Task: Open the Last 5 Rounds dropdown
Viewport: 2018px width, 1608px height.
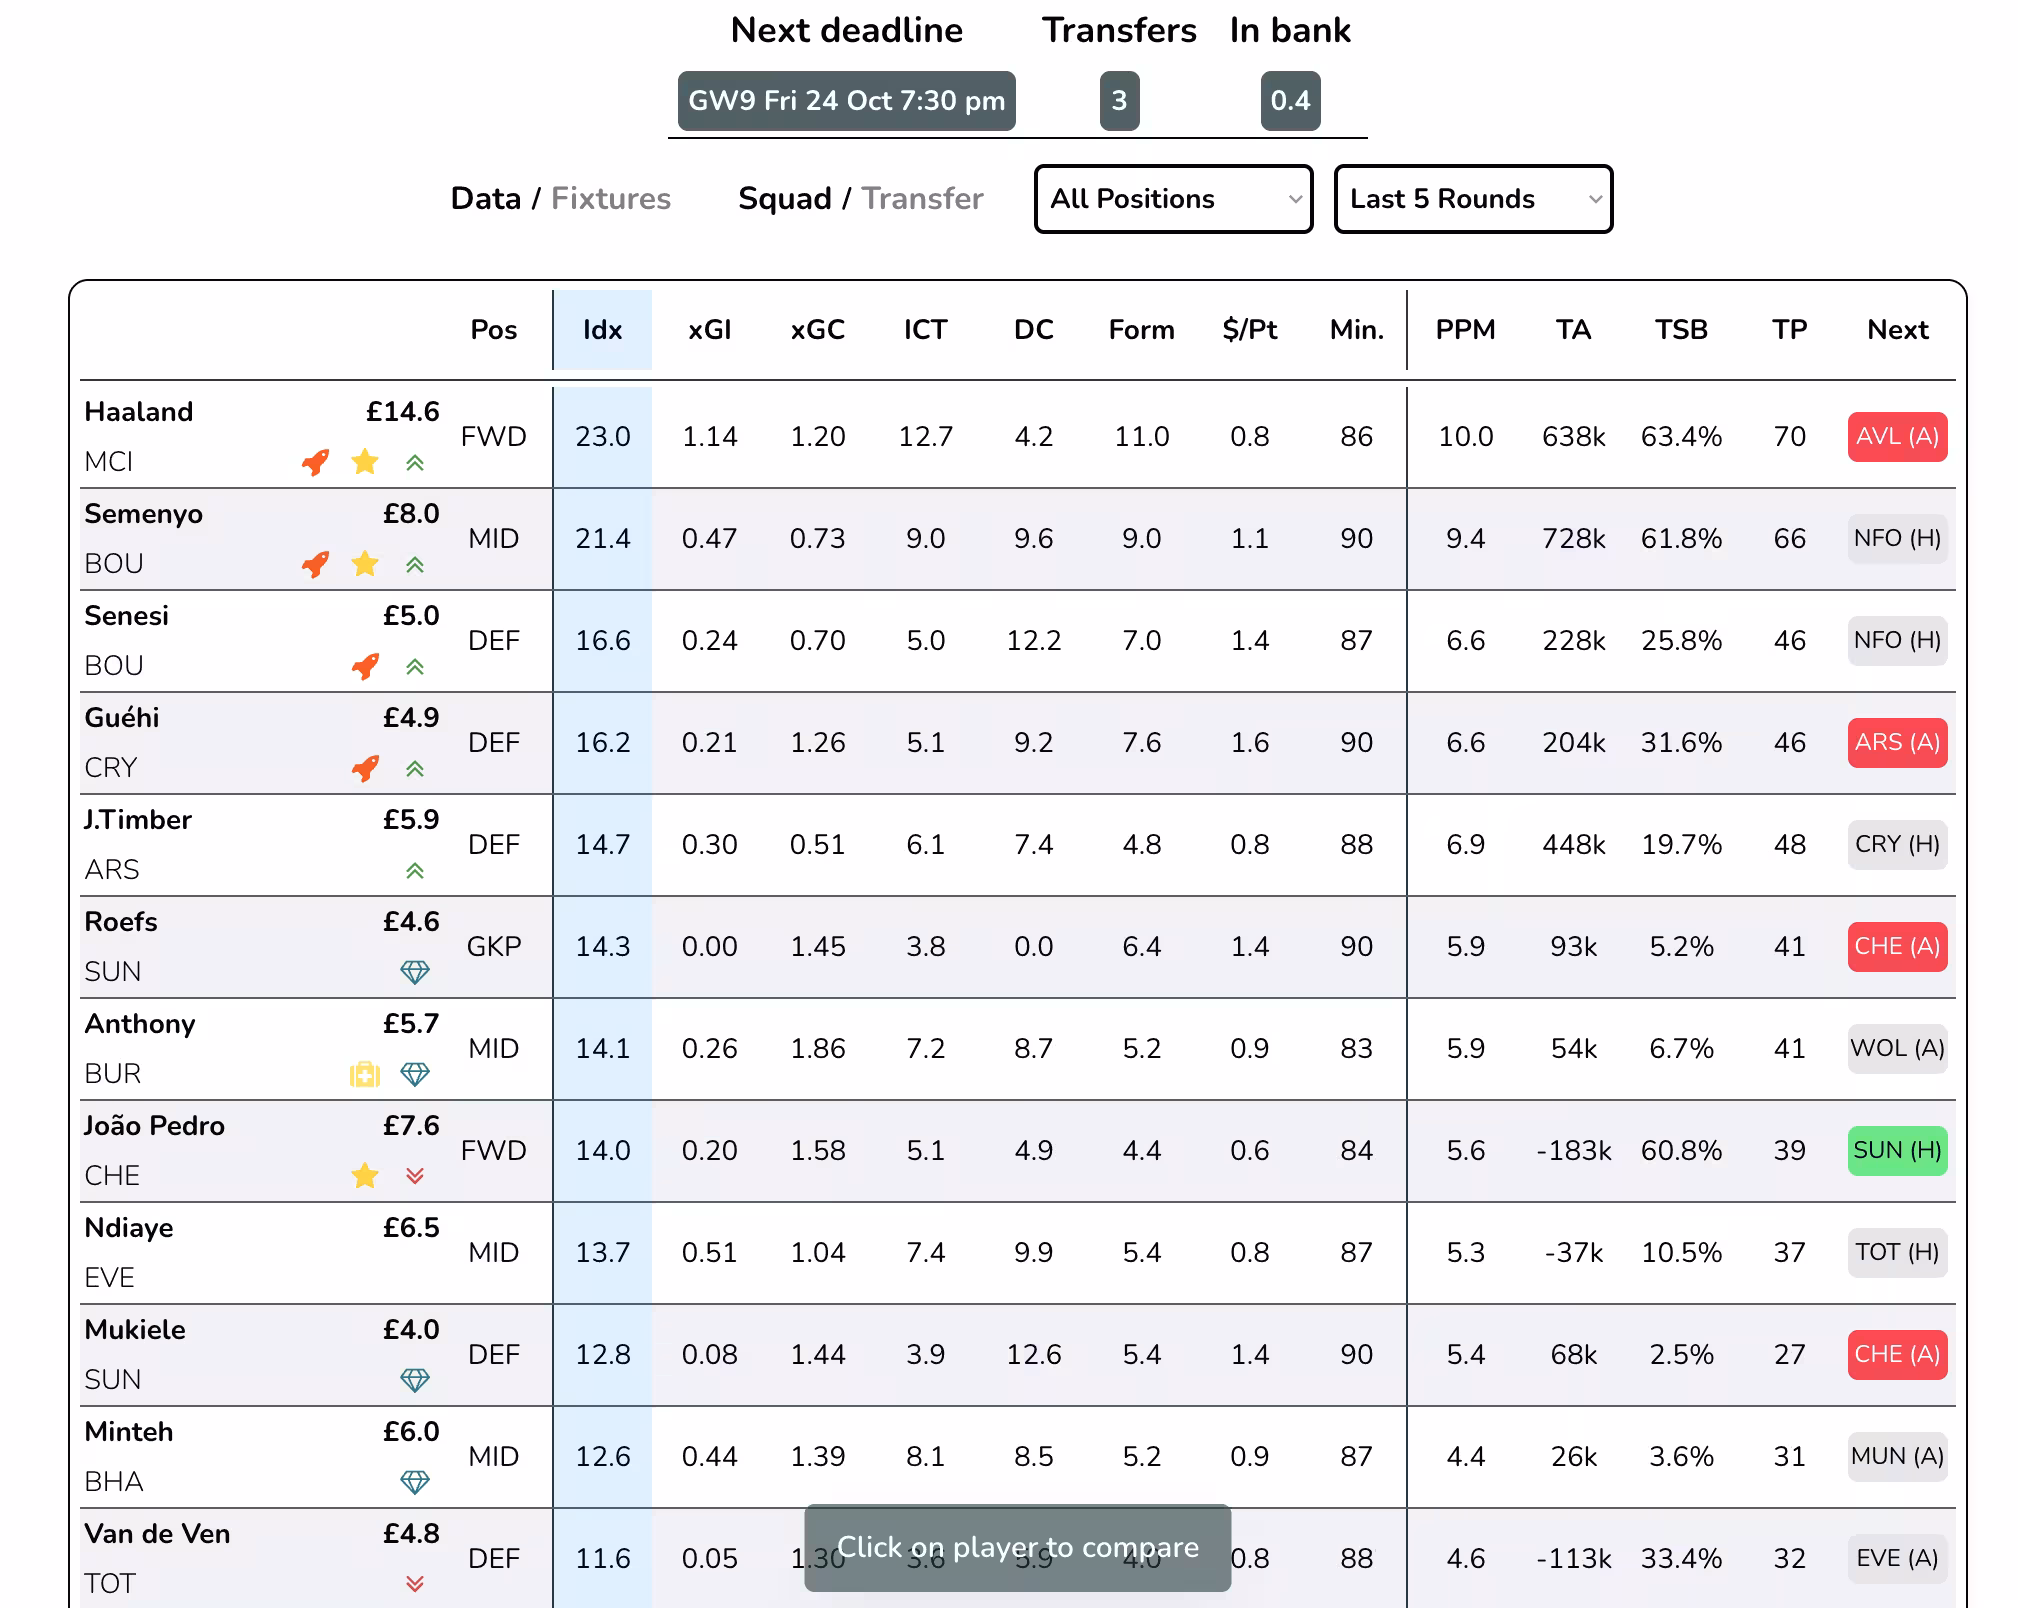Action: [x=1473, y=199]
